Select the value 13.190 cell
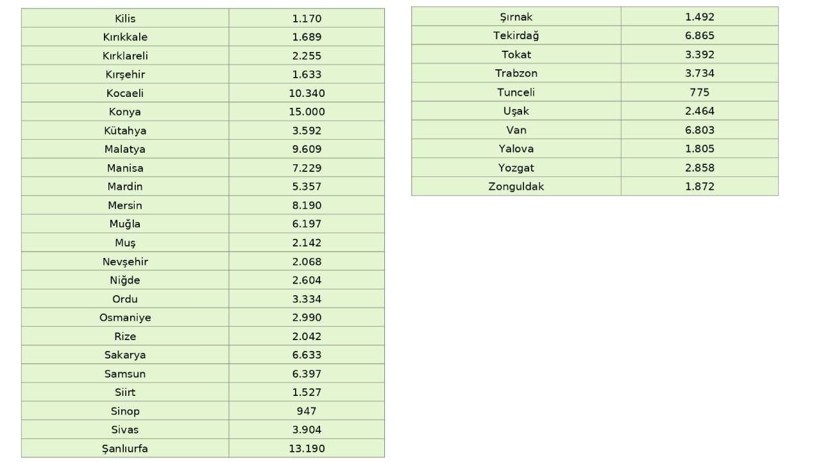The width and height of the screenshot is (820, 462). tap(306, 449)
